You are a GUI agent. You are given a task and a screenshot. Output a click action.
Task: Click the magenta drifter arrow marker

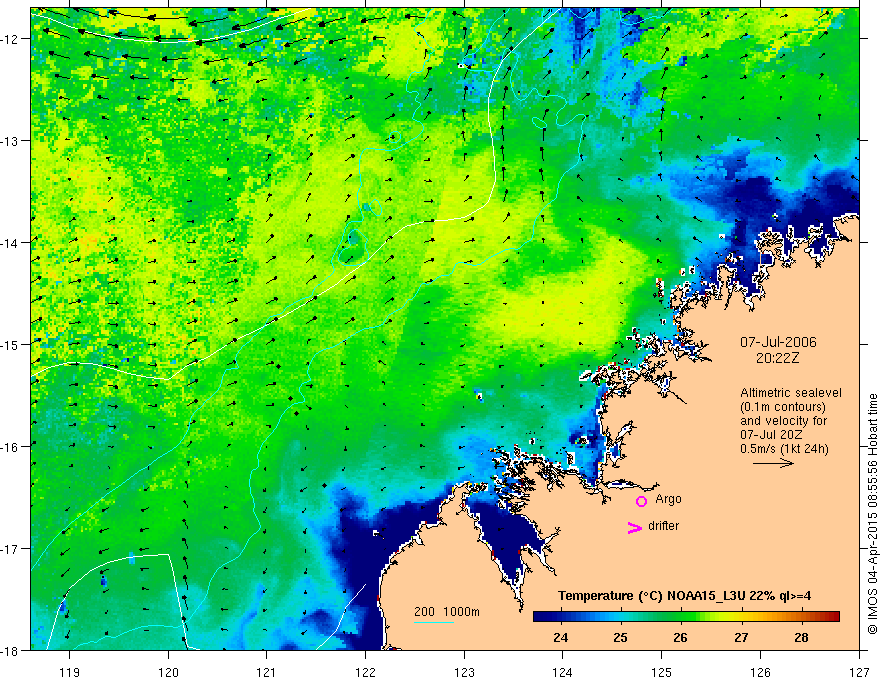tap(635, 527)
